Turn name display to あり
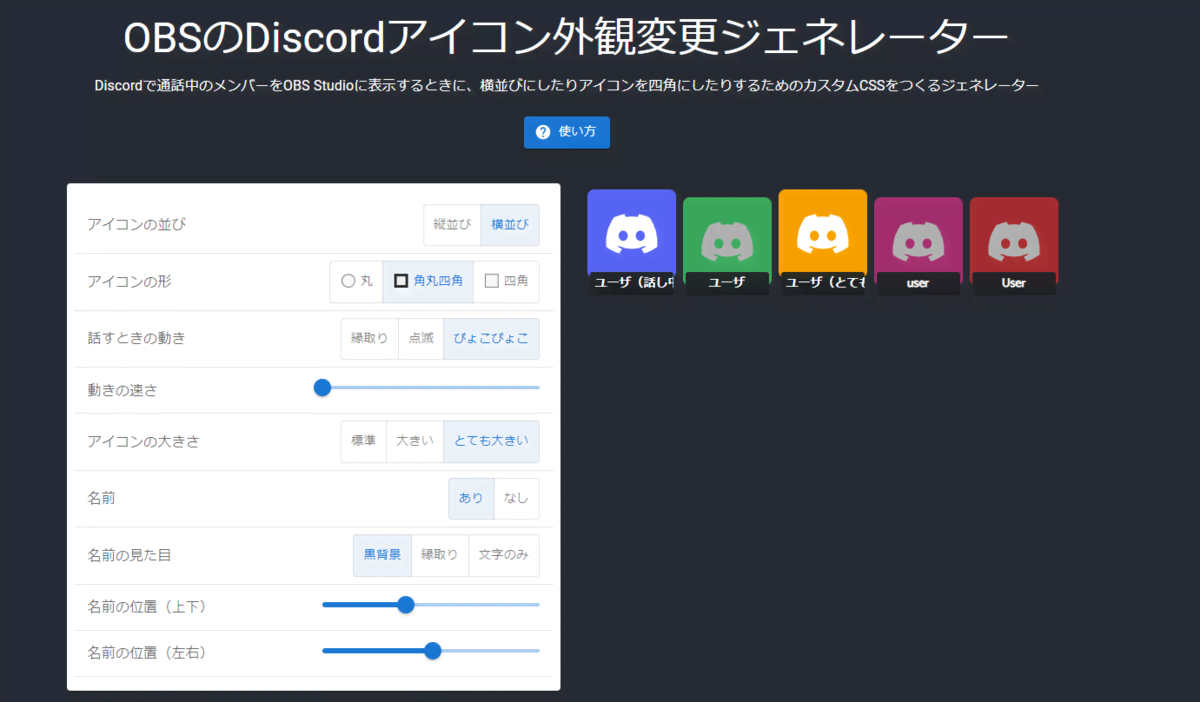 click(x=471, y=498)
